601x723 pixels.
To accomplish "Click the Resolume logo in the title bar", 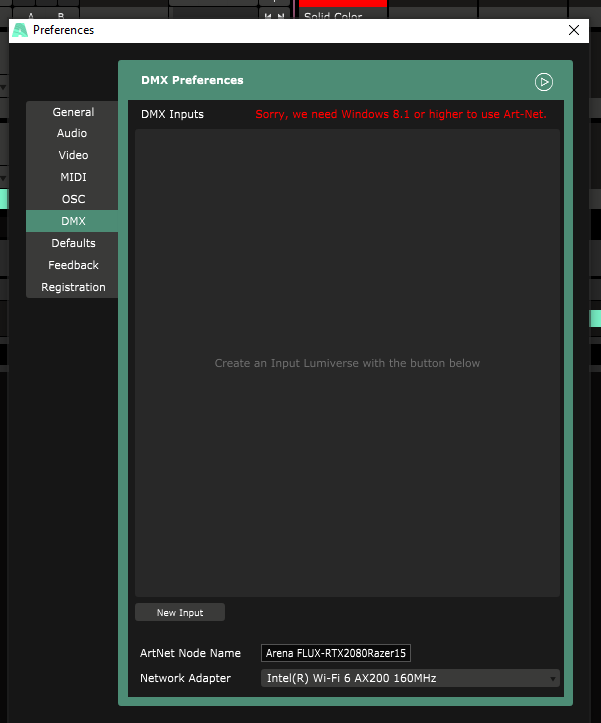I will pos(20,30).
